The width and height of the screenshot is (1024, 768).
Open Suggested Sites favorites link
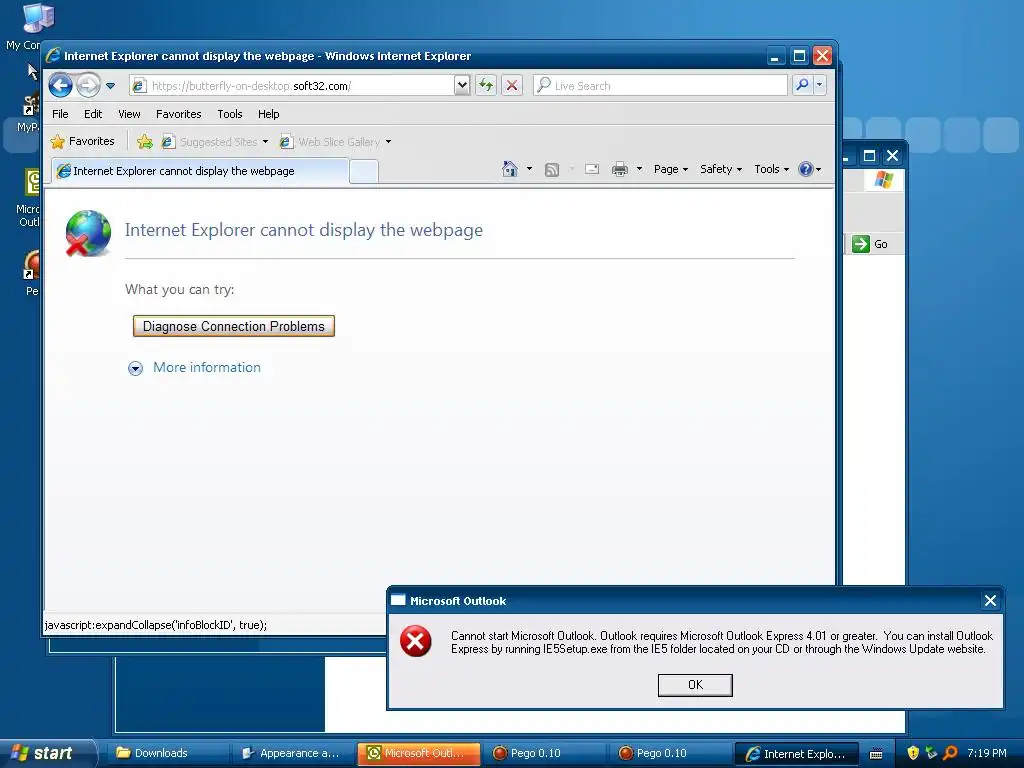pyautogui.click(x=210, y=142)
